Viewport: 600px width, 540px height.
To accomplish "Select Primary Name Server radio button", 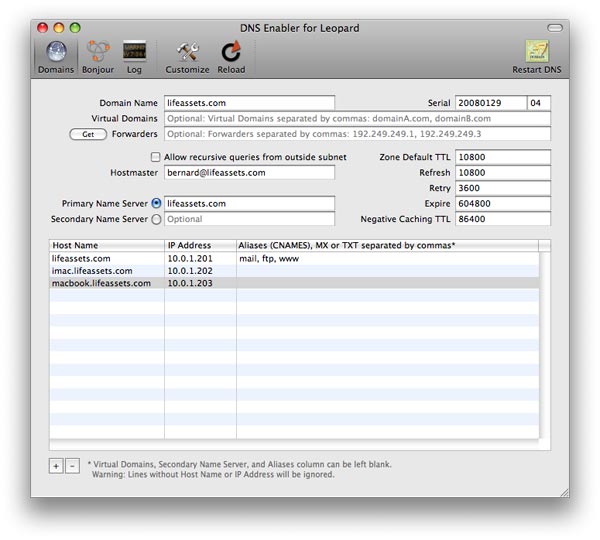I will pyautogui.click(x=155, y=203).
